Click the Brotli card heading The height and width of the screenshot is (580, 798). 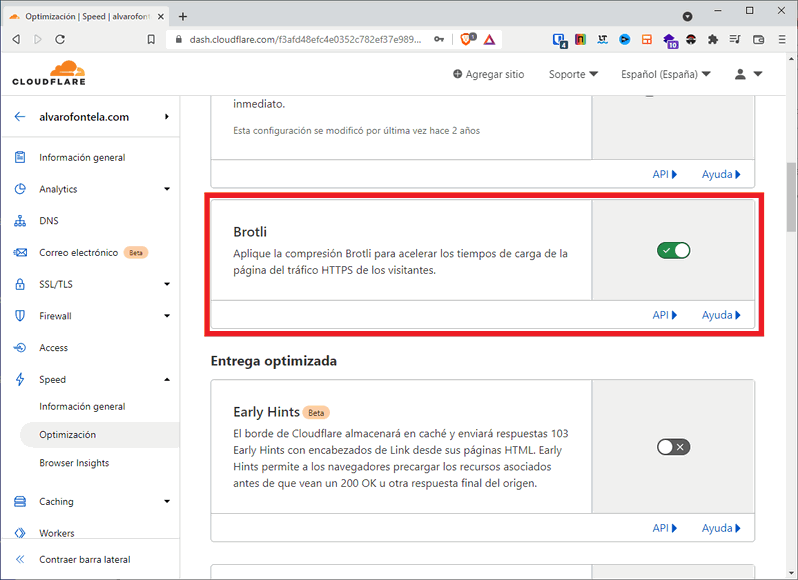250,231
